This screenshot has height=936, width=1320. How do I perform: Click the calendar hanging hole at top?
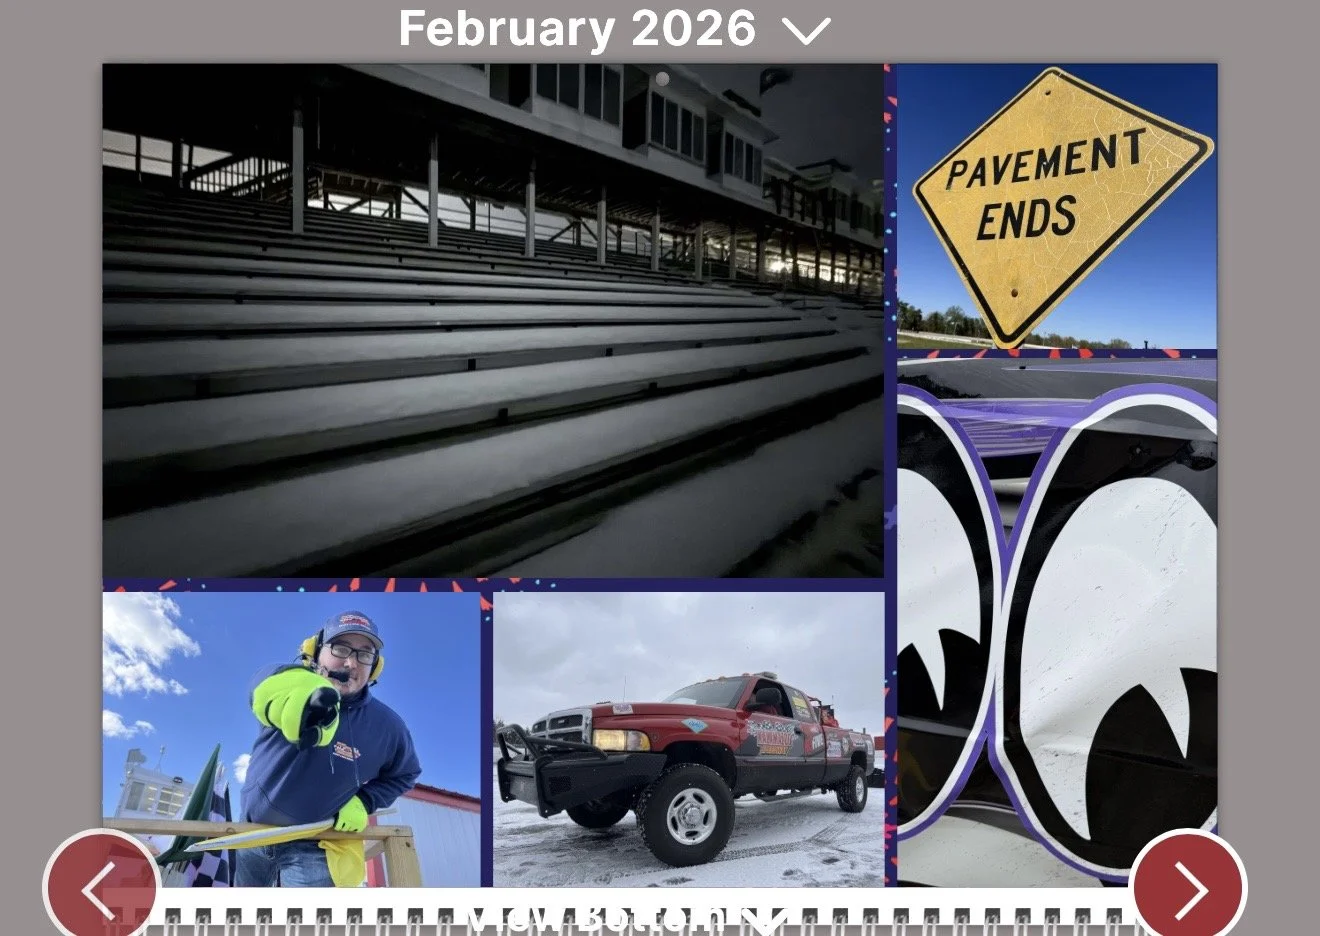coord(662,78)
